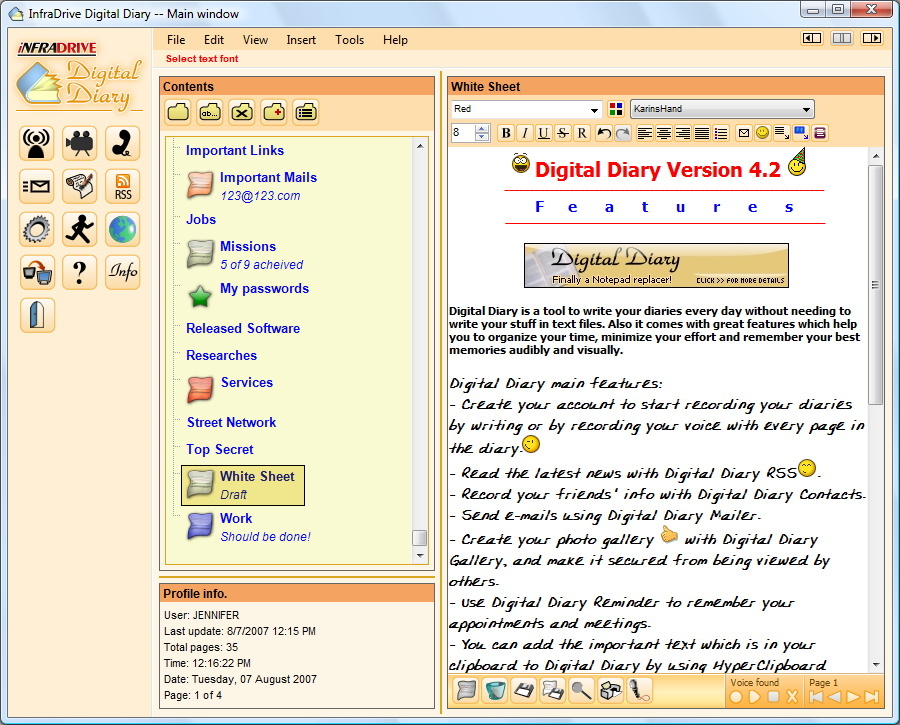Increase the font size with the up arrow
The width and height of the screenshot is (900, 725).
pos(483,129)
